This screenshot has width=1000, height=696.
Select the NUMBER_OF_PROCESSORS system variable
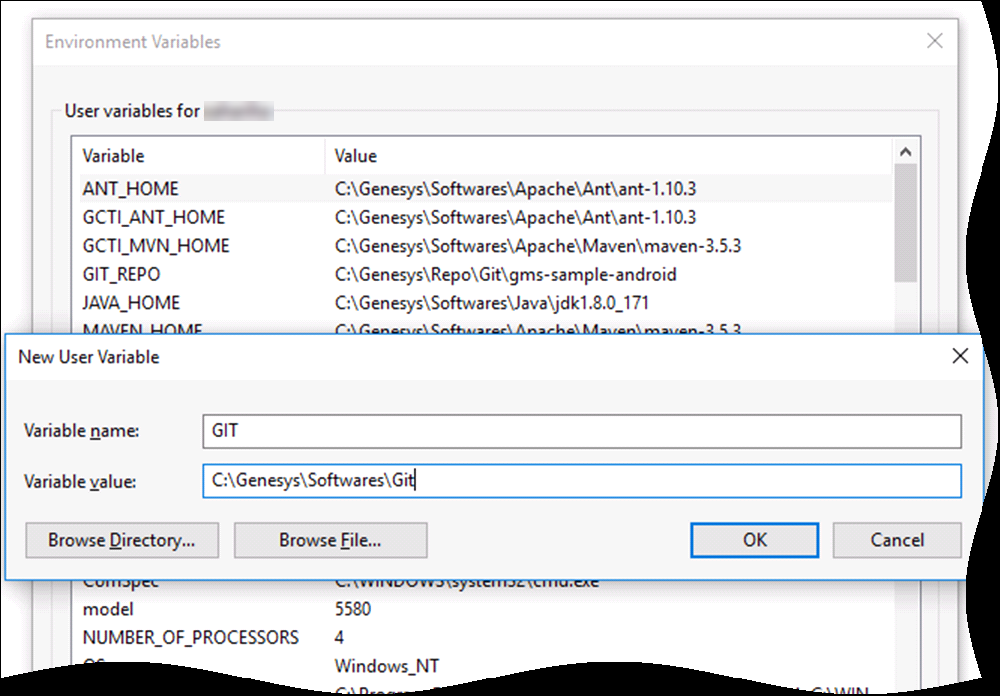pos(190,637)
